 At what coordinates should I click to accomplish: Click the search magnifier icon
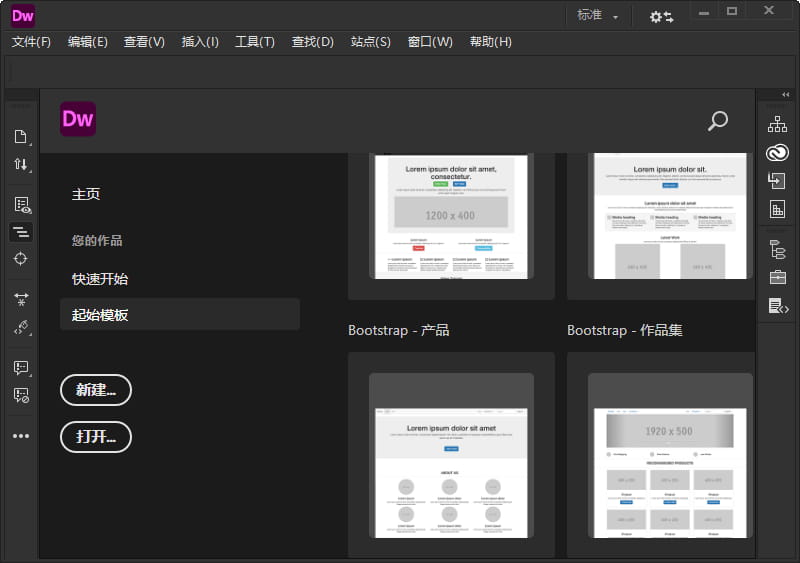(x=717, y=121)
